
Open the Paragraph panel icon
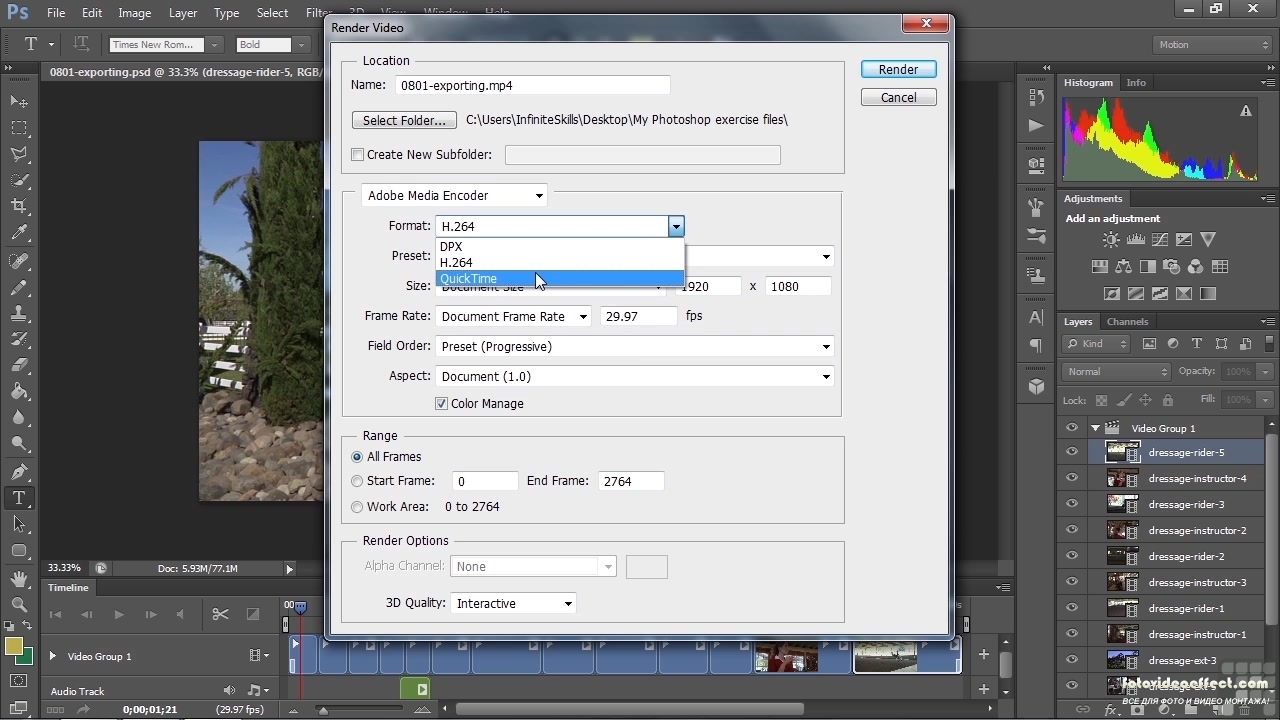1036,346
